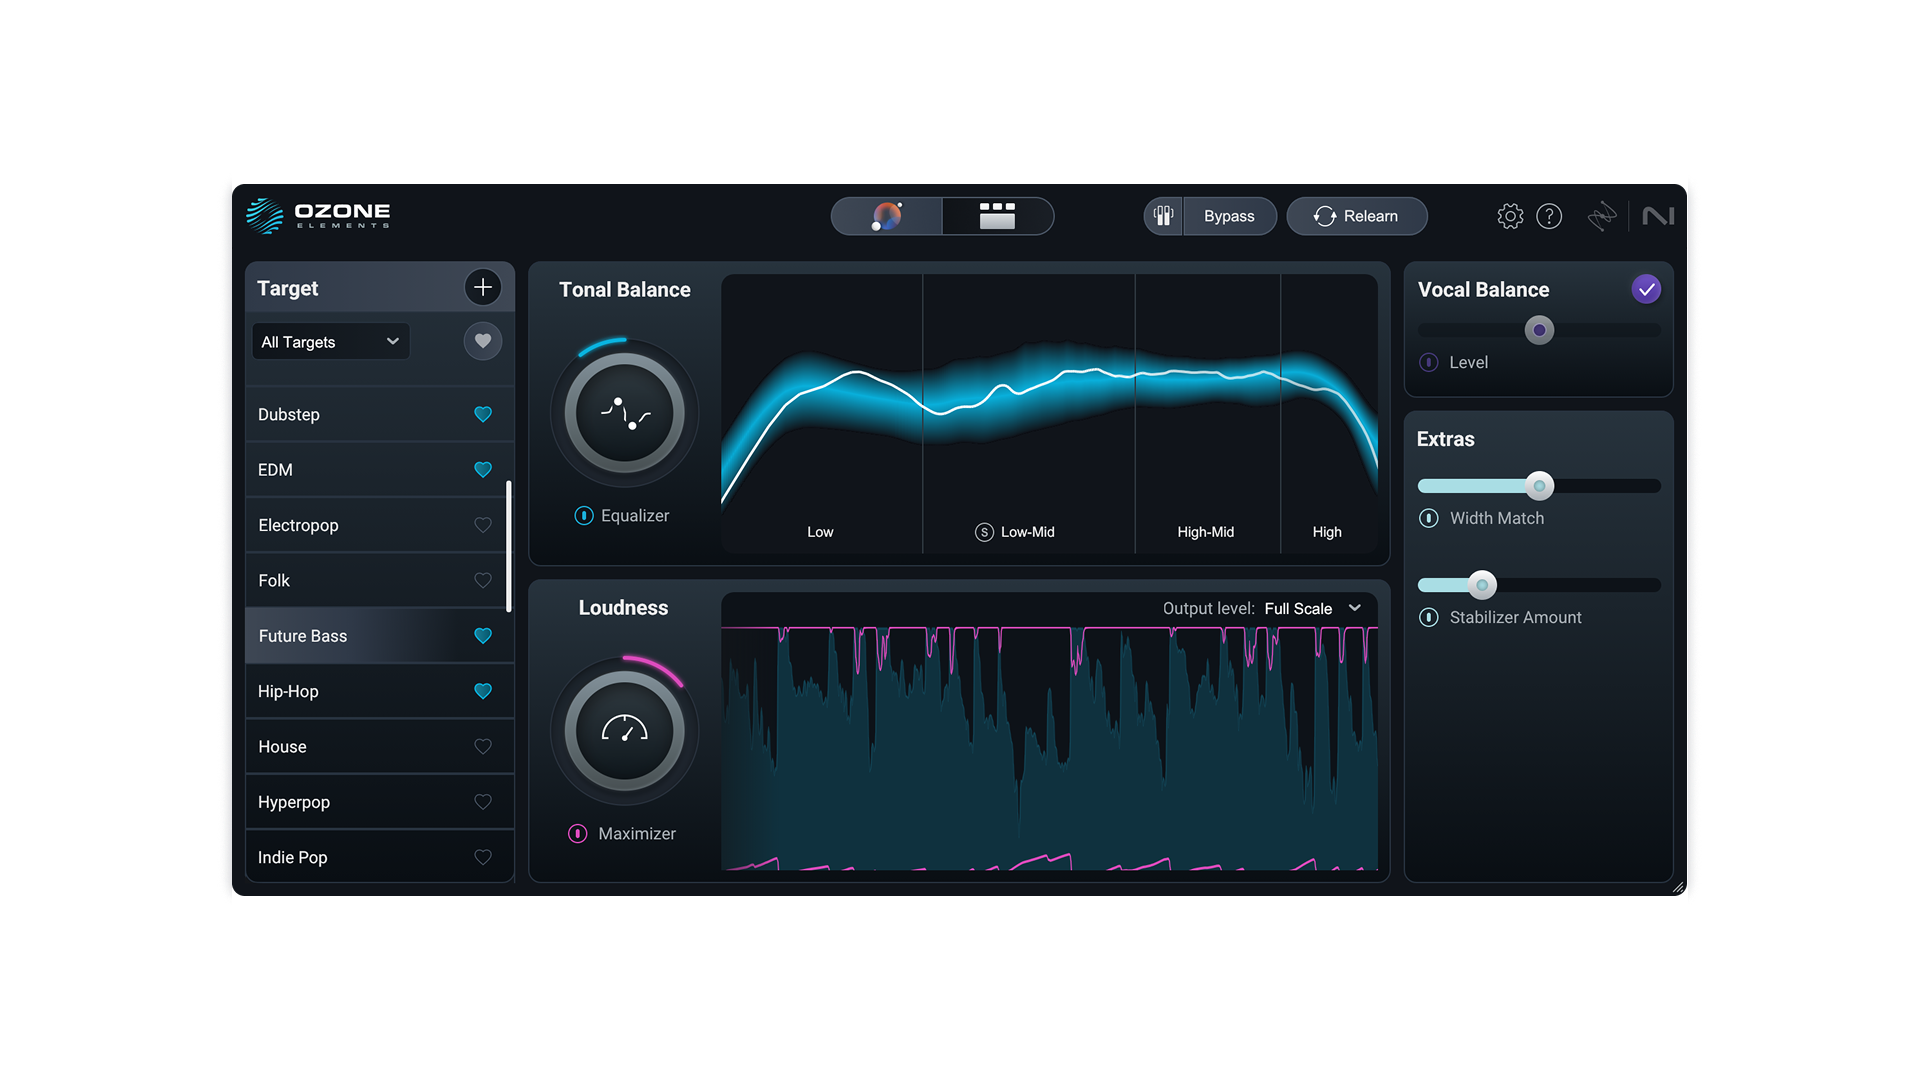Click the add target plus button

(482, 288)
